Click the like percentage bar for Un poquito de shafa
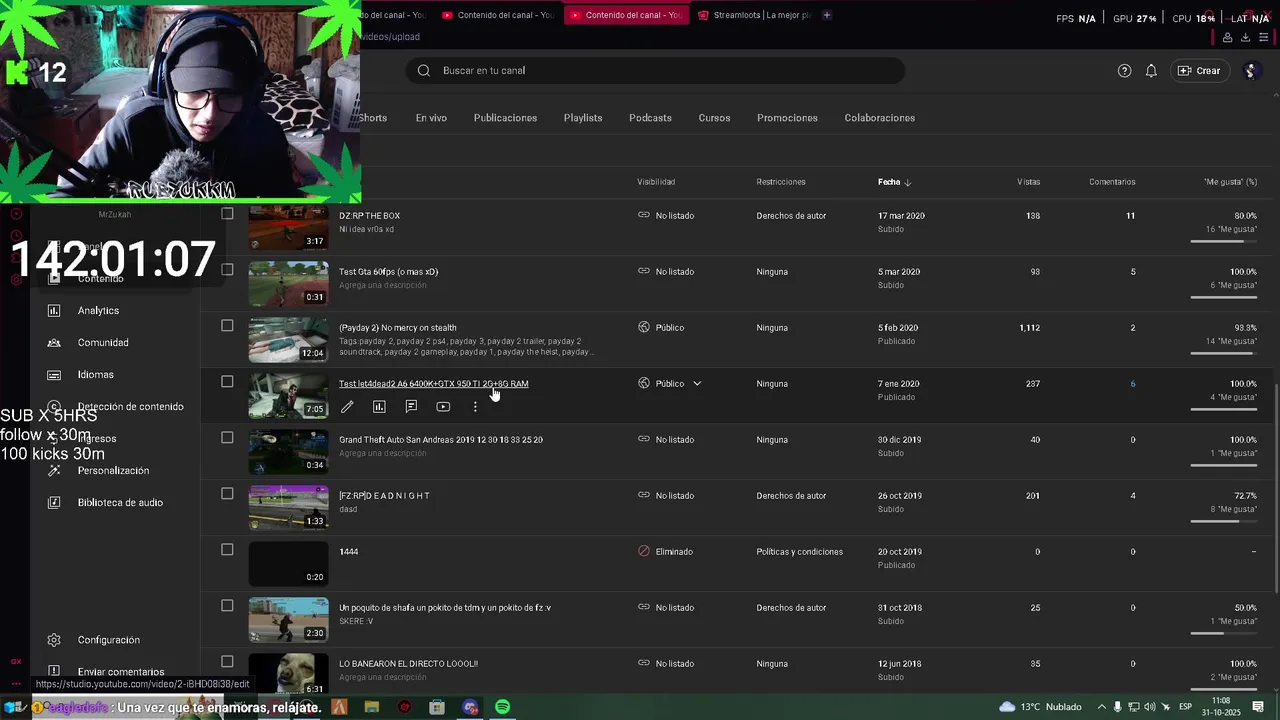 (1224, 633)
